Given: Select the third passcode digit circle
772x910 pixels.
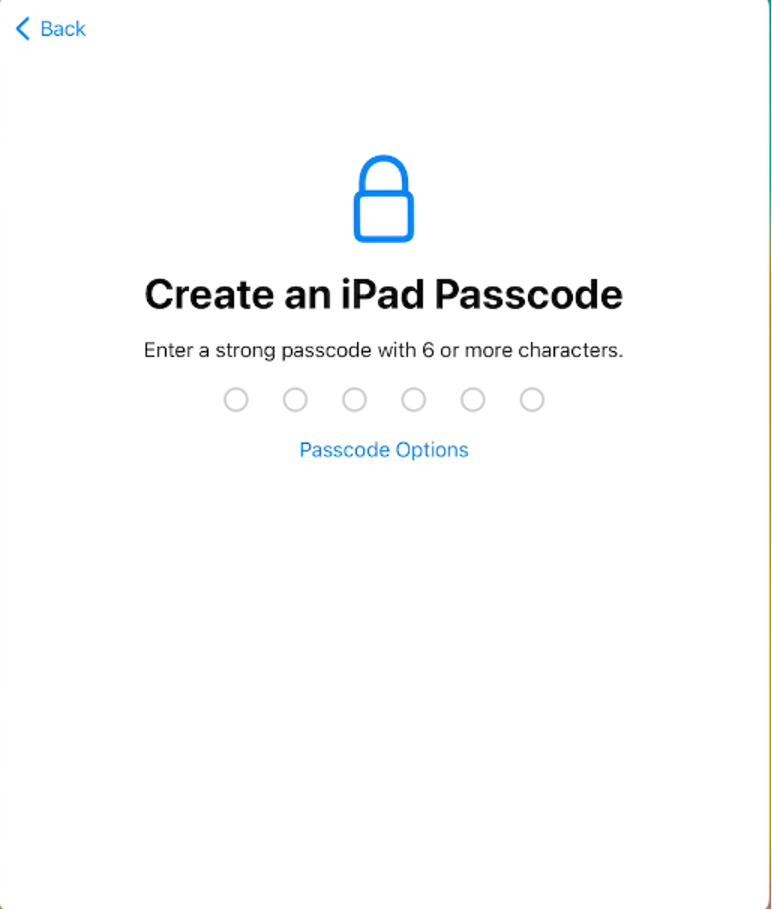Looking at the screenshot, I should 355,400.
